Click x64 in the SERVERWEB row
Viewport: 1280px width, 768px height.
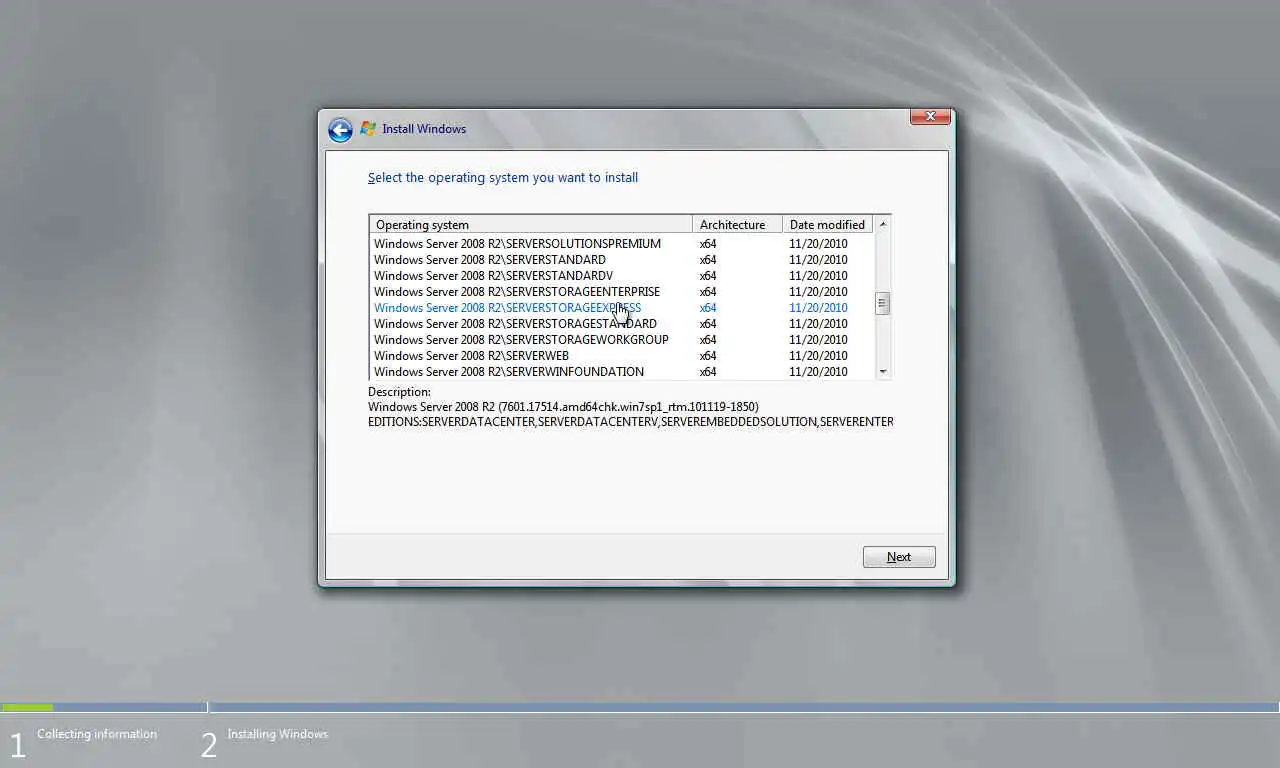708,356
